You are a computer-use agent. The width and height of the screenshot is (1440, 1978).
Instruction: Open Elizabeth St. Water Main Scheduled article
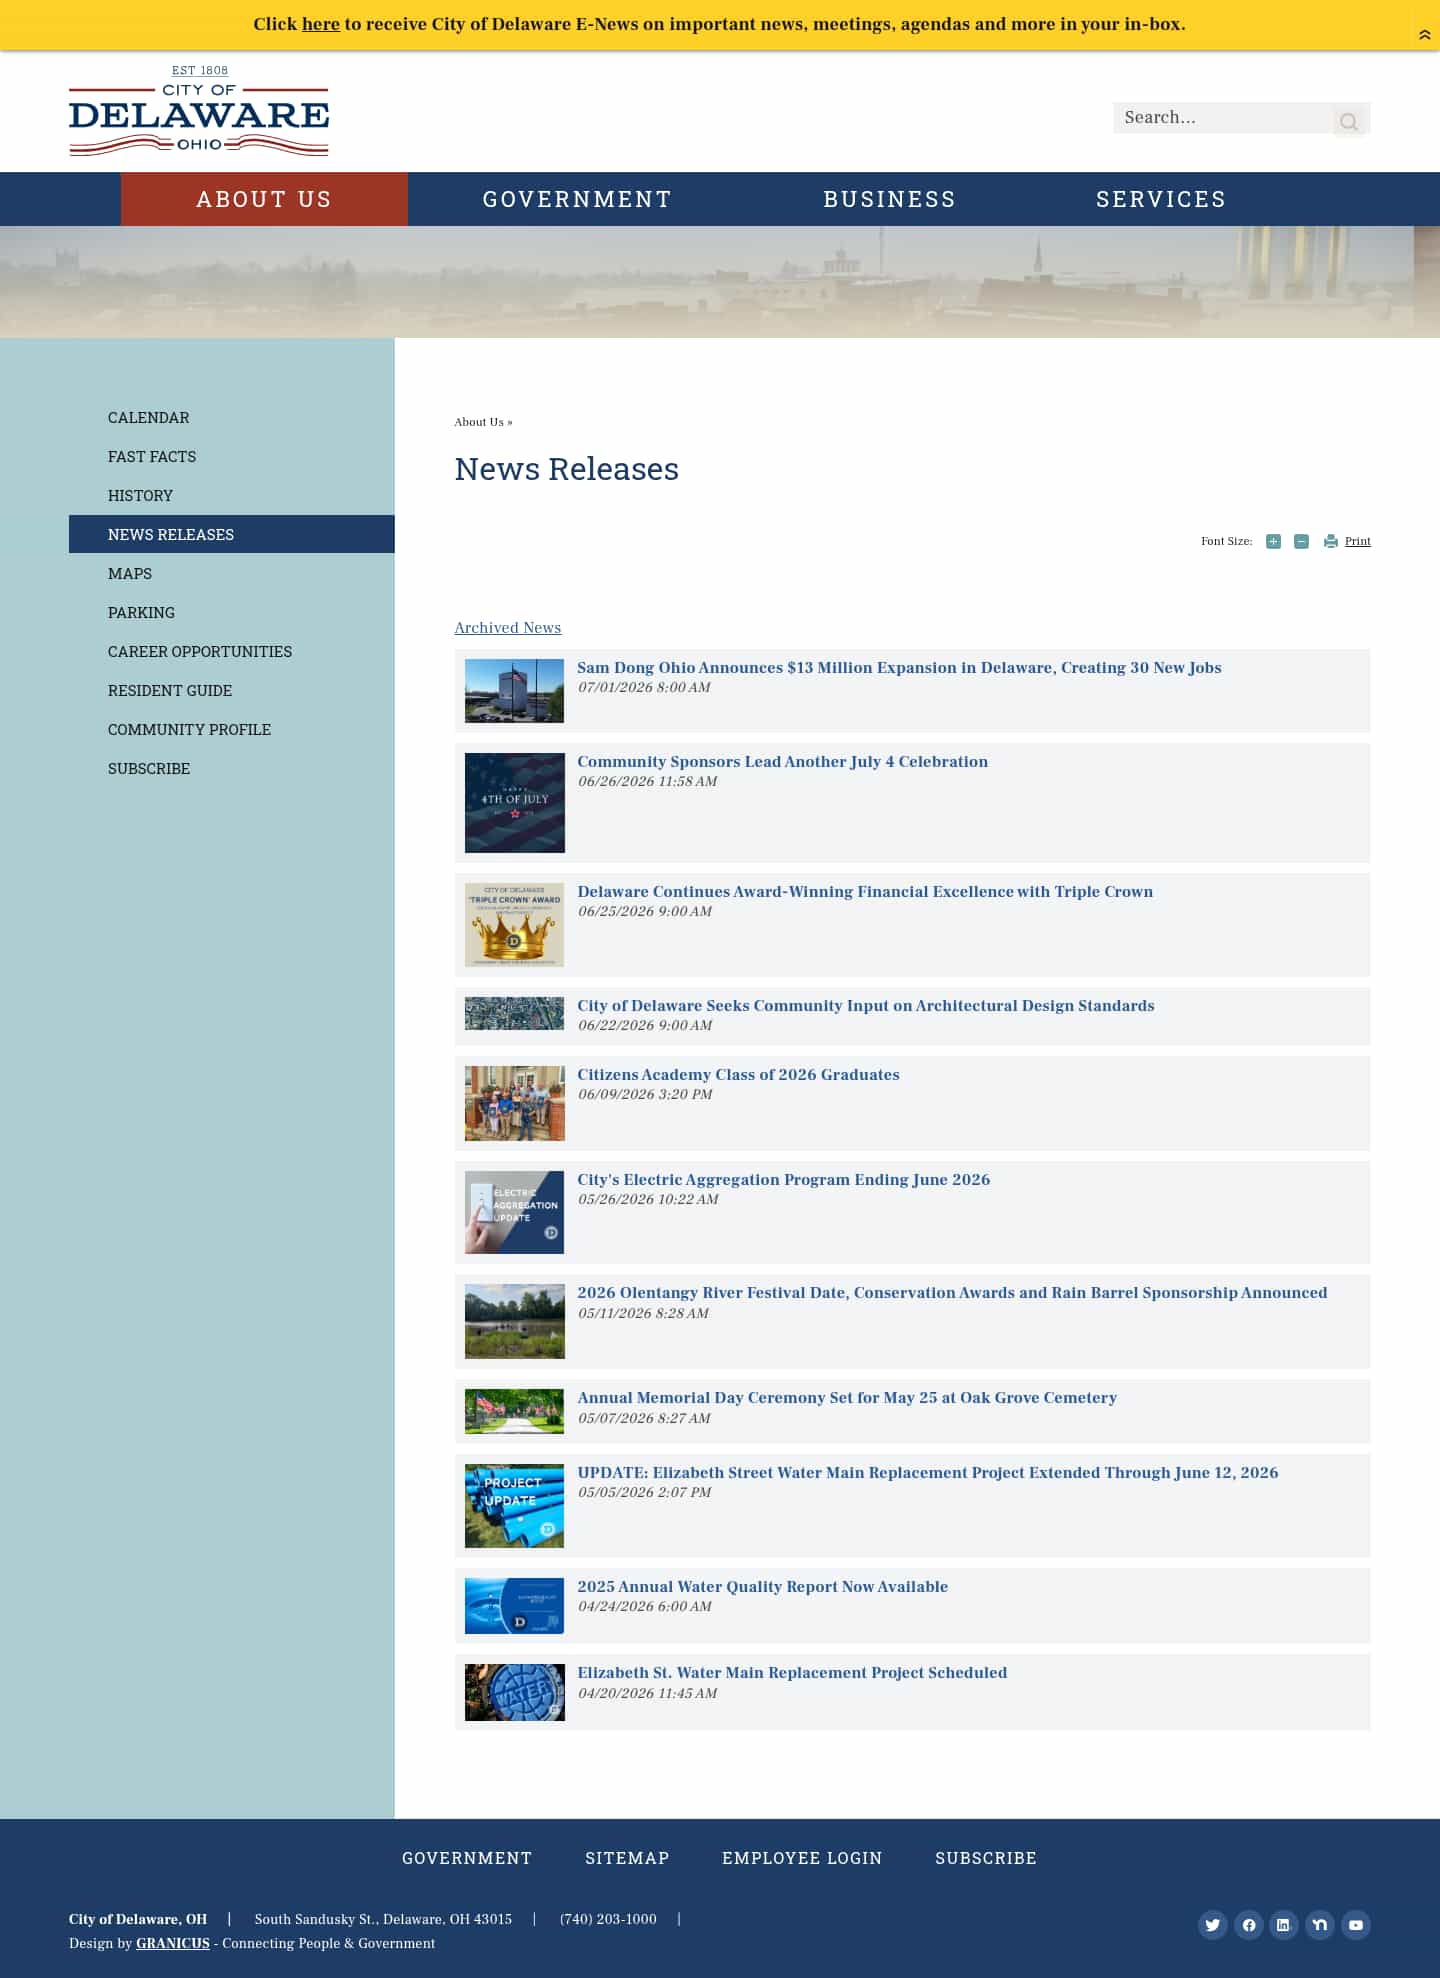(x=792, y=1673)
